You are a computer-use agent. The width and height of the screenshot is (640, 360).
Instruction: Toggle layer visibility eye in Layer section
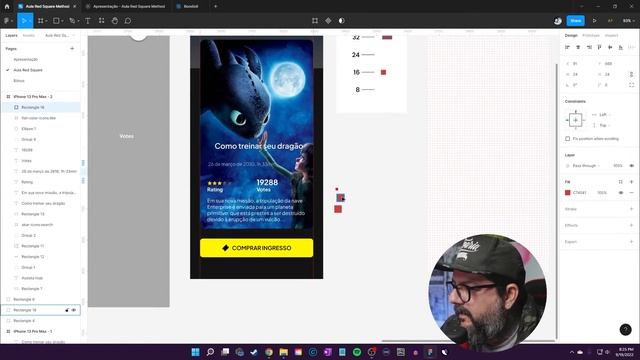[631, 166]
